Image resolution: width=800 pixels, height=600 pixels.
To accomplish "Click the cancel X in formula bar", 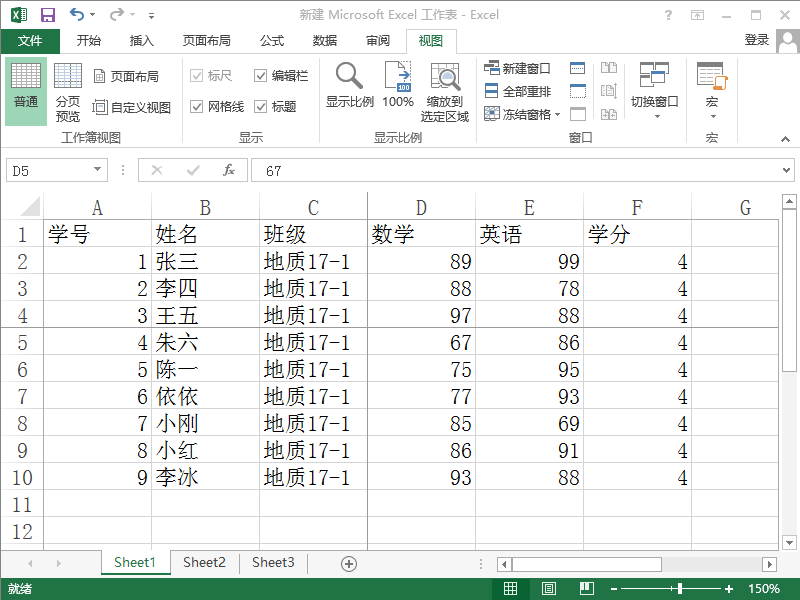I will click(157, 170).
